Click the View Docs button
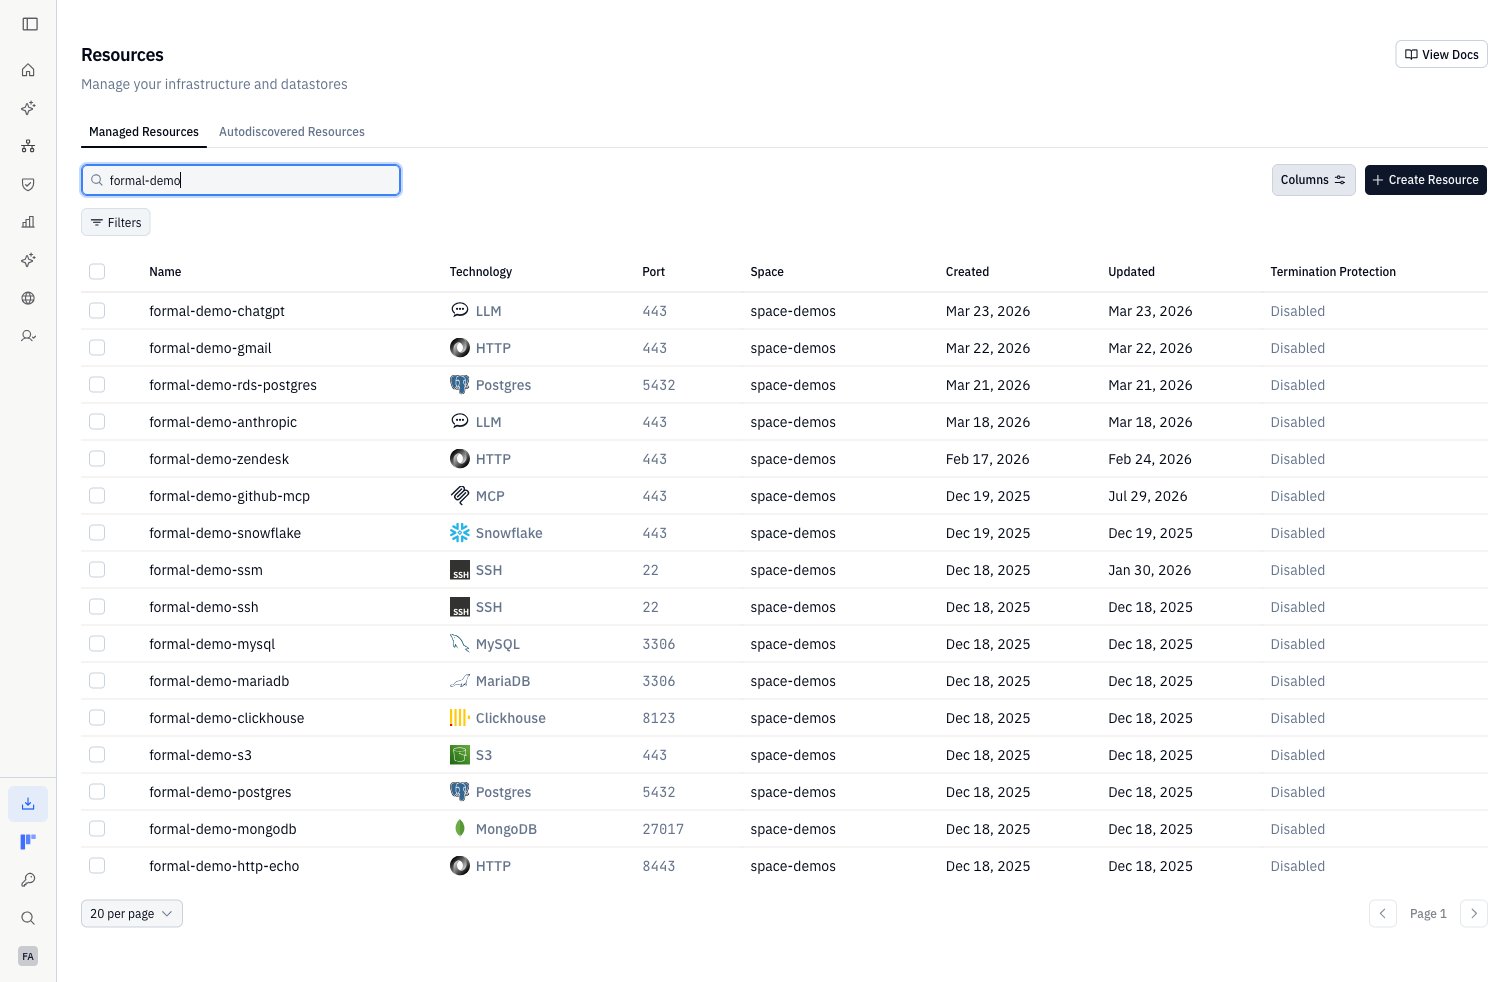The height and width of the screenshot is (982, 1512). (1441, 55)
